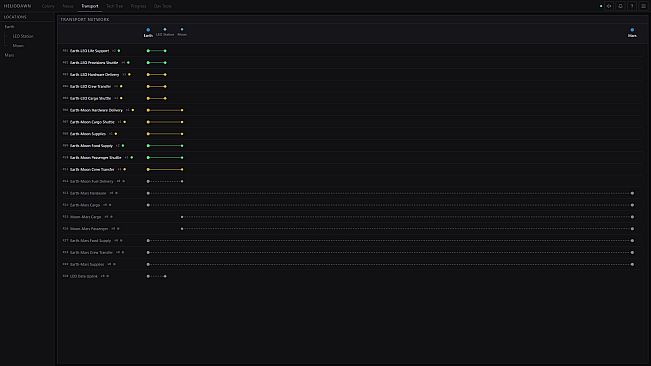Open the help question mark icon
Viewport: 651px width, 366px height.
coord(632,6)
